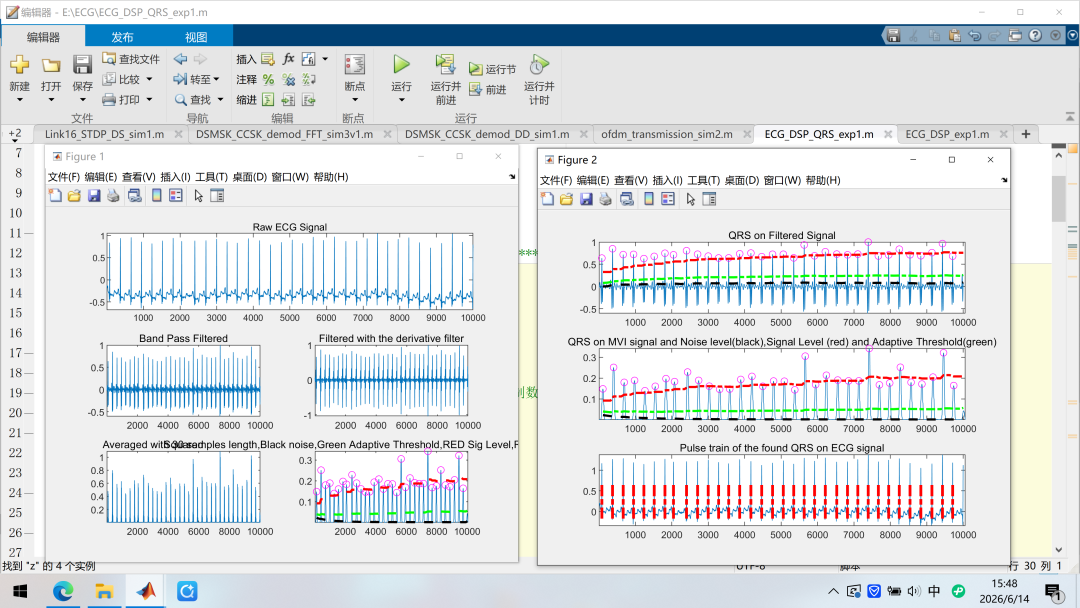Select Figure 2 edit plot arrow tool
The height and width of the screenshot is (608, 1080).
691,200
